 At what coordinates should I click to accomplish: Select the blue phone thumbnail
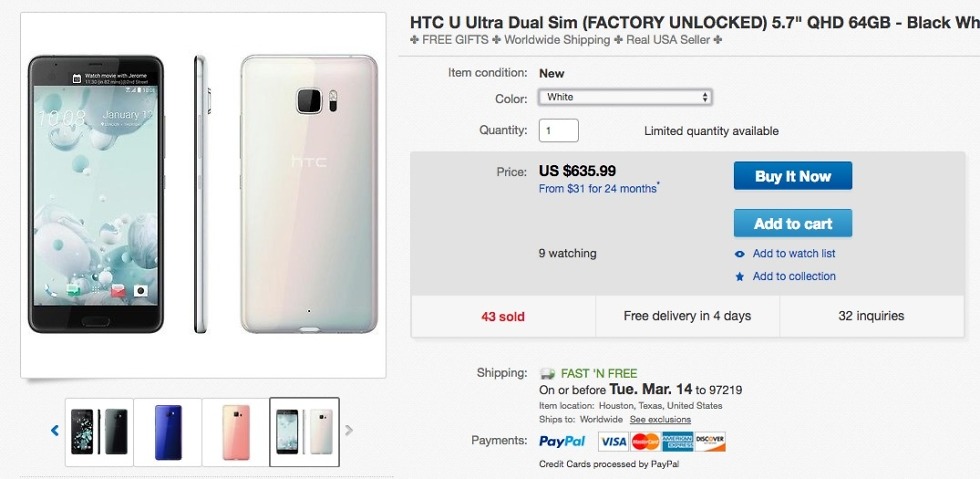[x=167, y=431]
